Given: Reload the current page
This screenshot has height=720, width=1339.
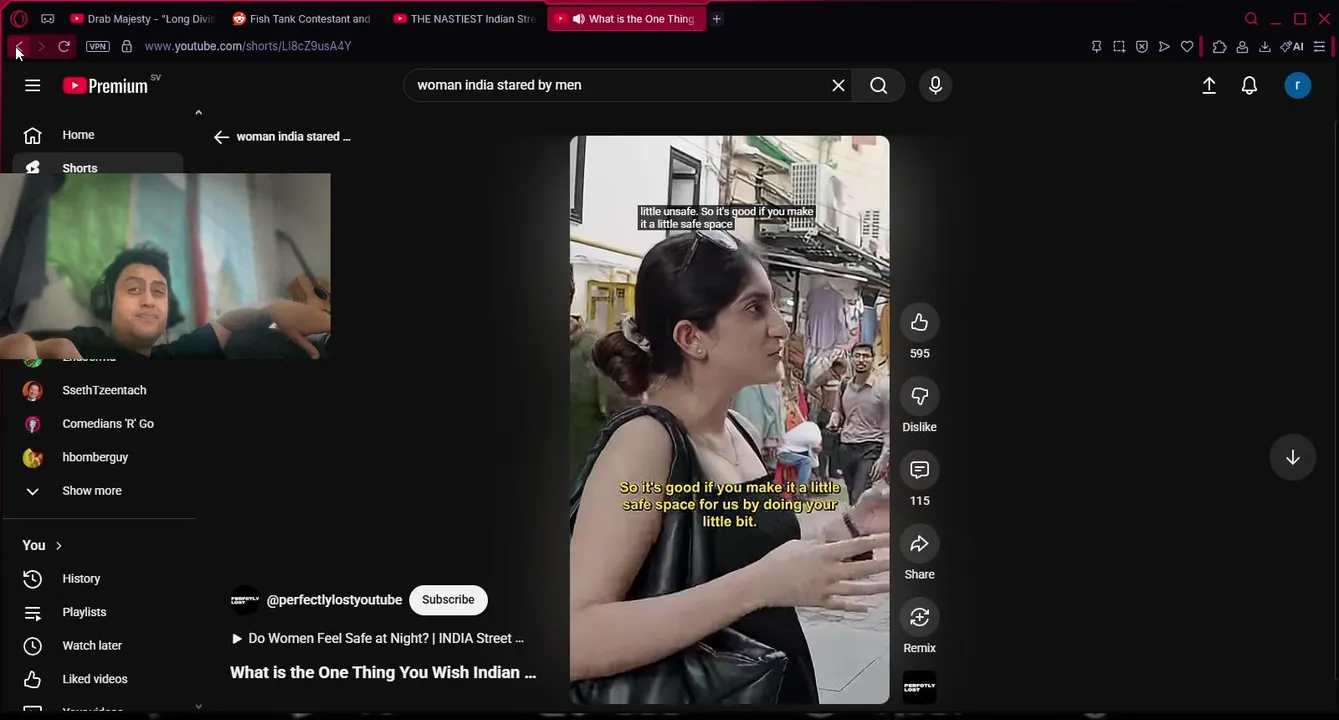Looking at the screenshot, I should pos(64,46).
